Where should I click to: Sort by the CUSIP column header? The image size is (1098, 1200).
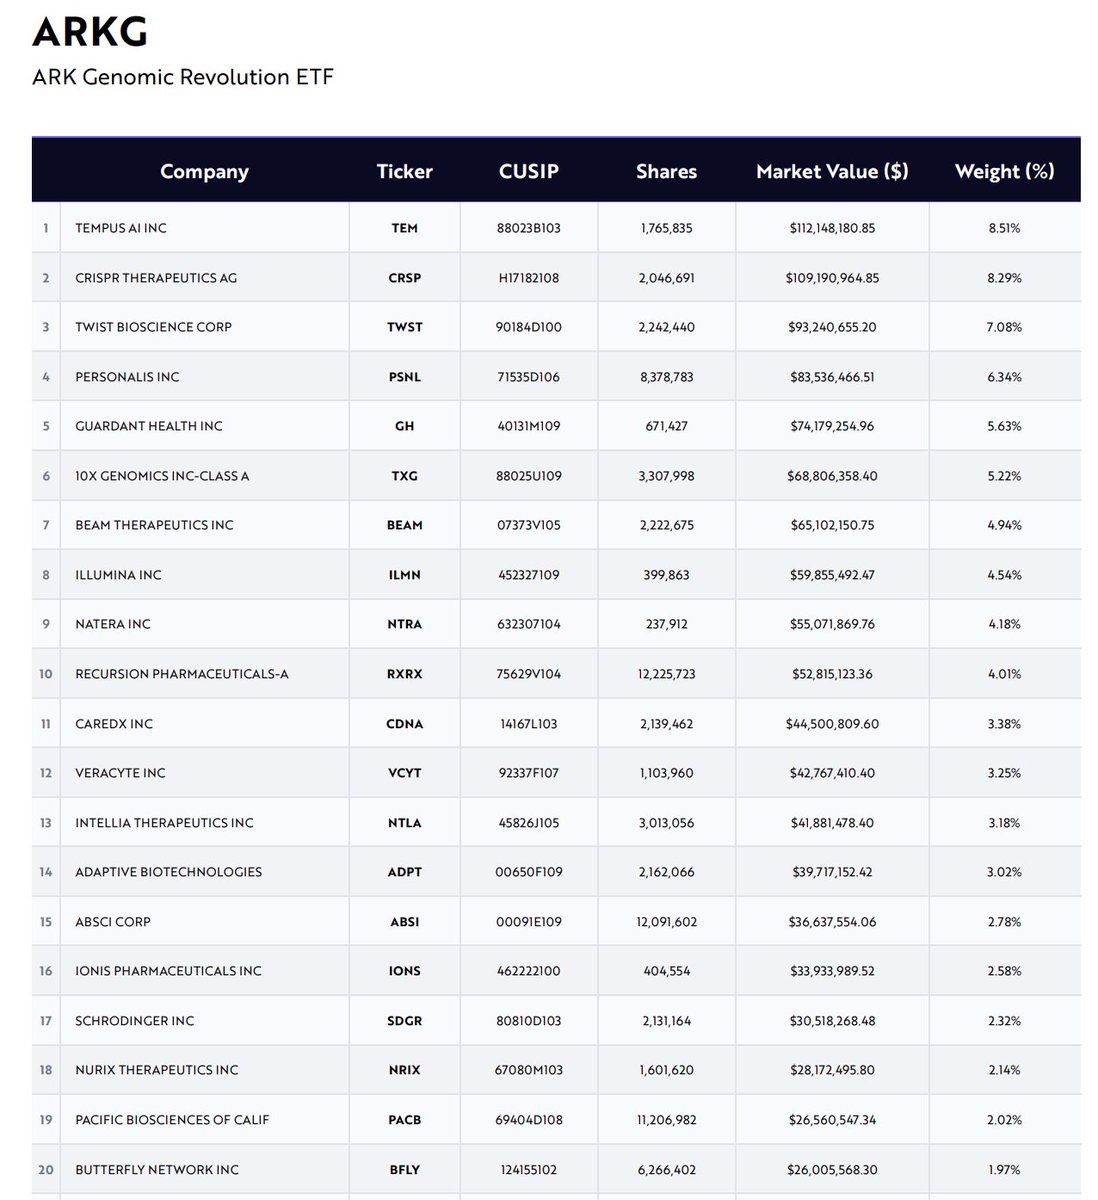(x=528, y=171)
